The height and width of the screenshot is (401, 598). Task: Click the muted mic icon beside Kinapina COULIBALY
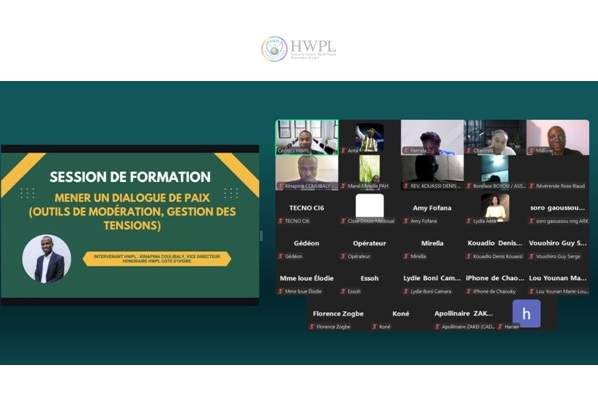click(281, 186)
